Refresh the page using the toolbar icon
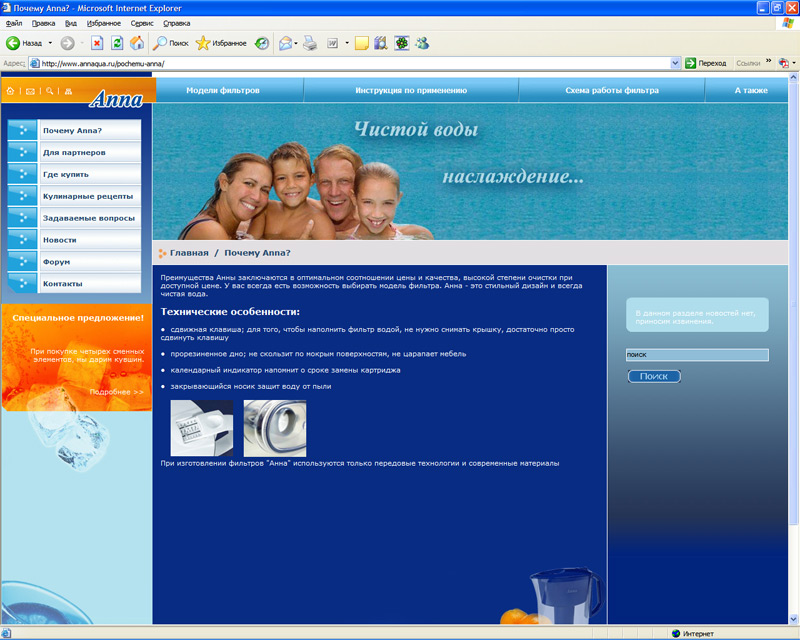The height and width of the screenshot is (640, 800). [x=117, y=43]
